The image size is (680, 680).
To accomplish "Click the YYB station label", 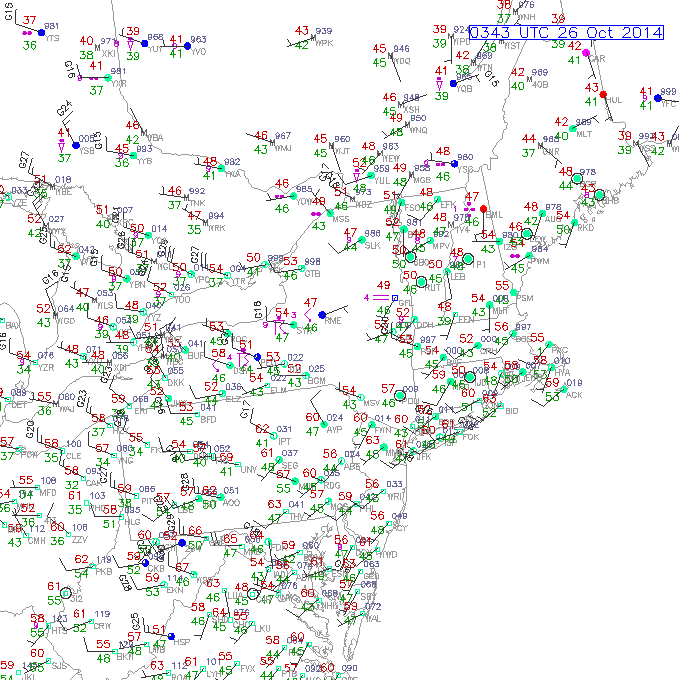I will [144, 161].
